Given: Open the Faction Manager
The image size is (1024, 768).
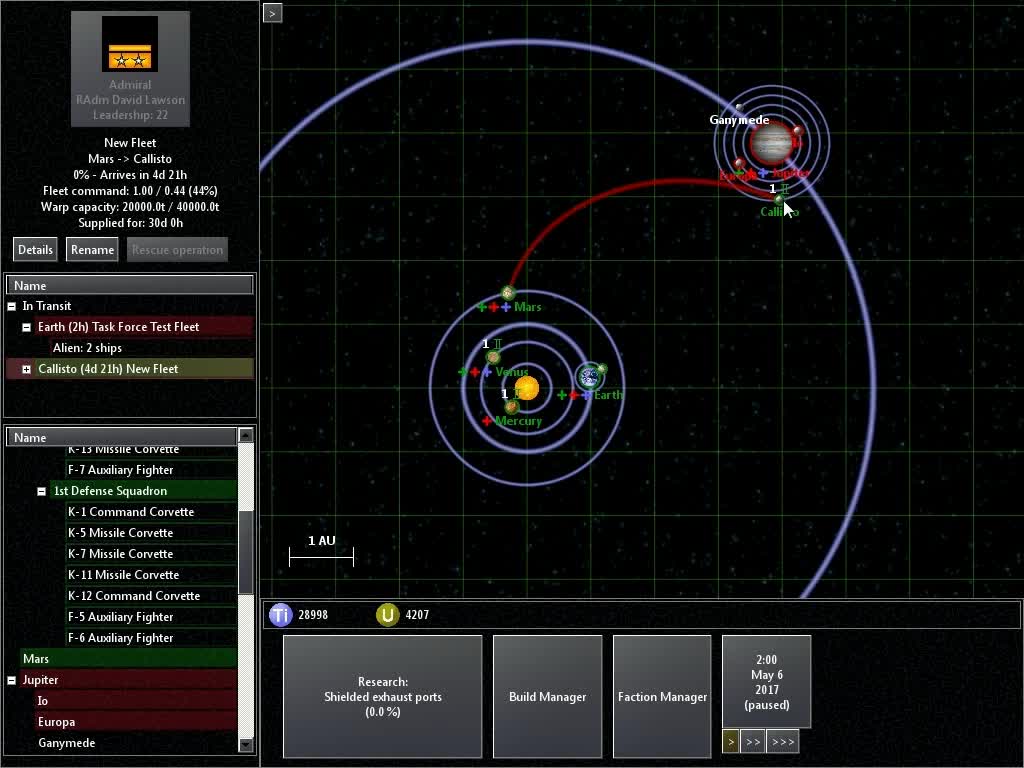Looking at the screenshot, I should pos(662,696).
